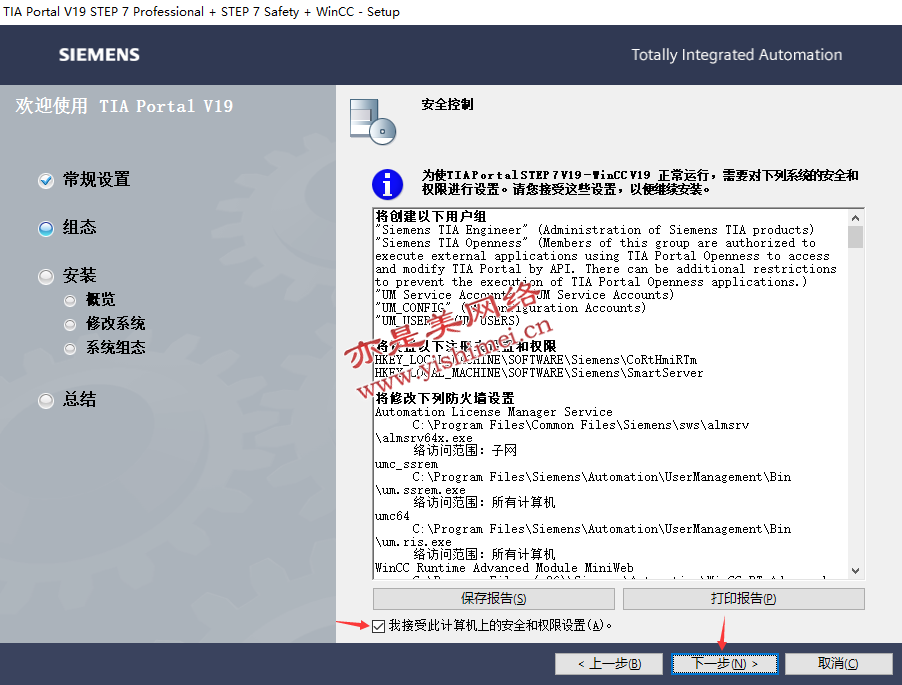Select the 安装 step indicator
This screenshot has height=685, width=902.
pyautogui.click(x=46, y=277)
